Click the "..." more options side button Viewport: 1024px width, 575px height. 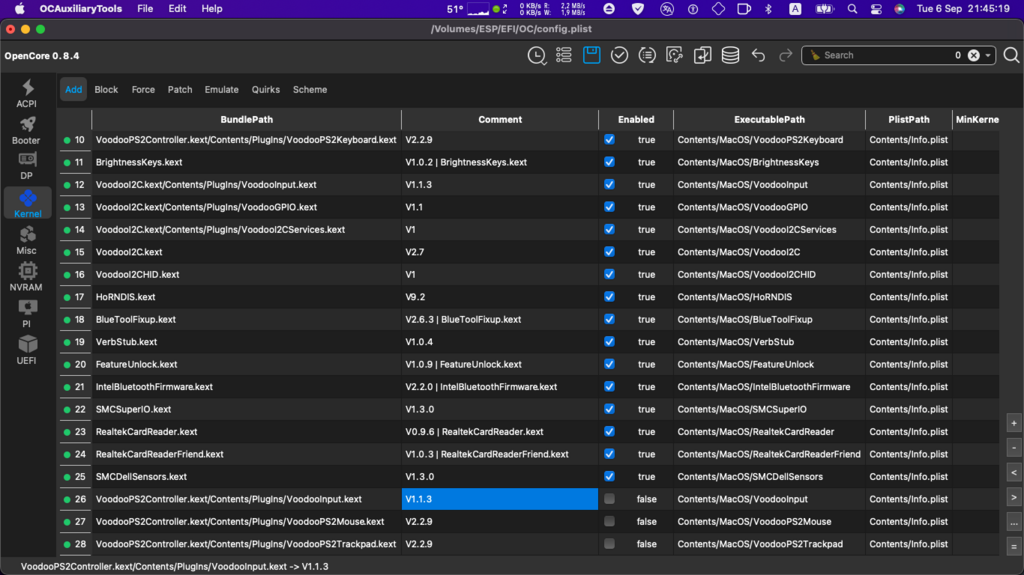[1014, 522]
